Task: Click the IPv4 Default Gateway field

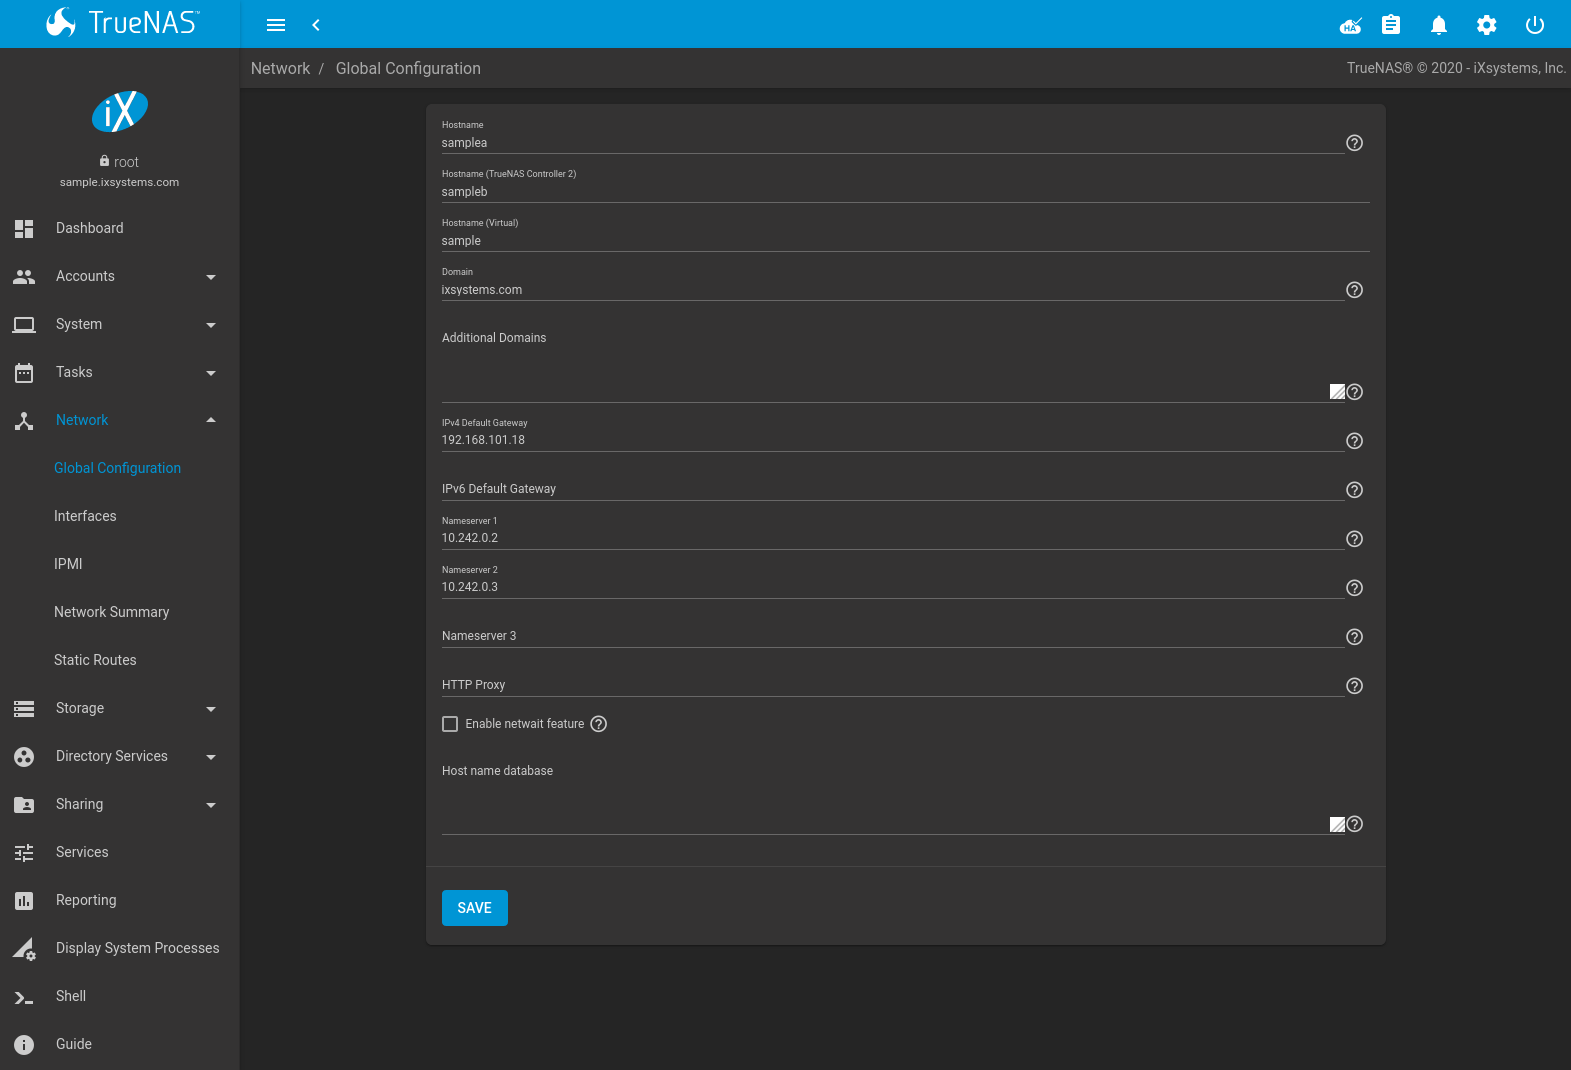Action: 893,440
